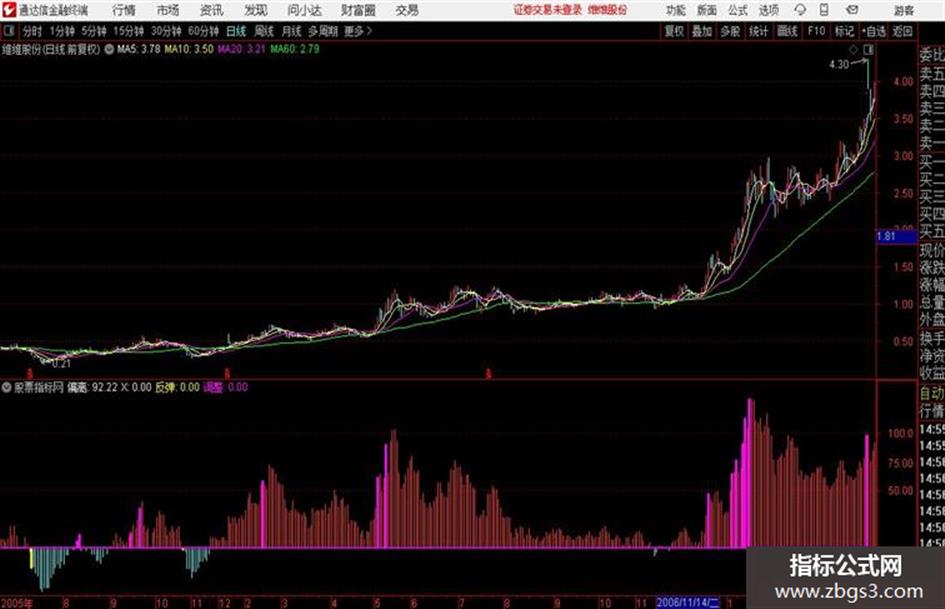Click the 2006/11/14 date marker on timeline
Viewport: 945px width, 609px height.
coord(688,602)
